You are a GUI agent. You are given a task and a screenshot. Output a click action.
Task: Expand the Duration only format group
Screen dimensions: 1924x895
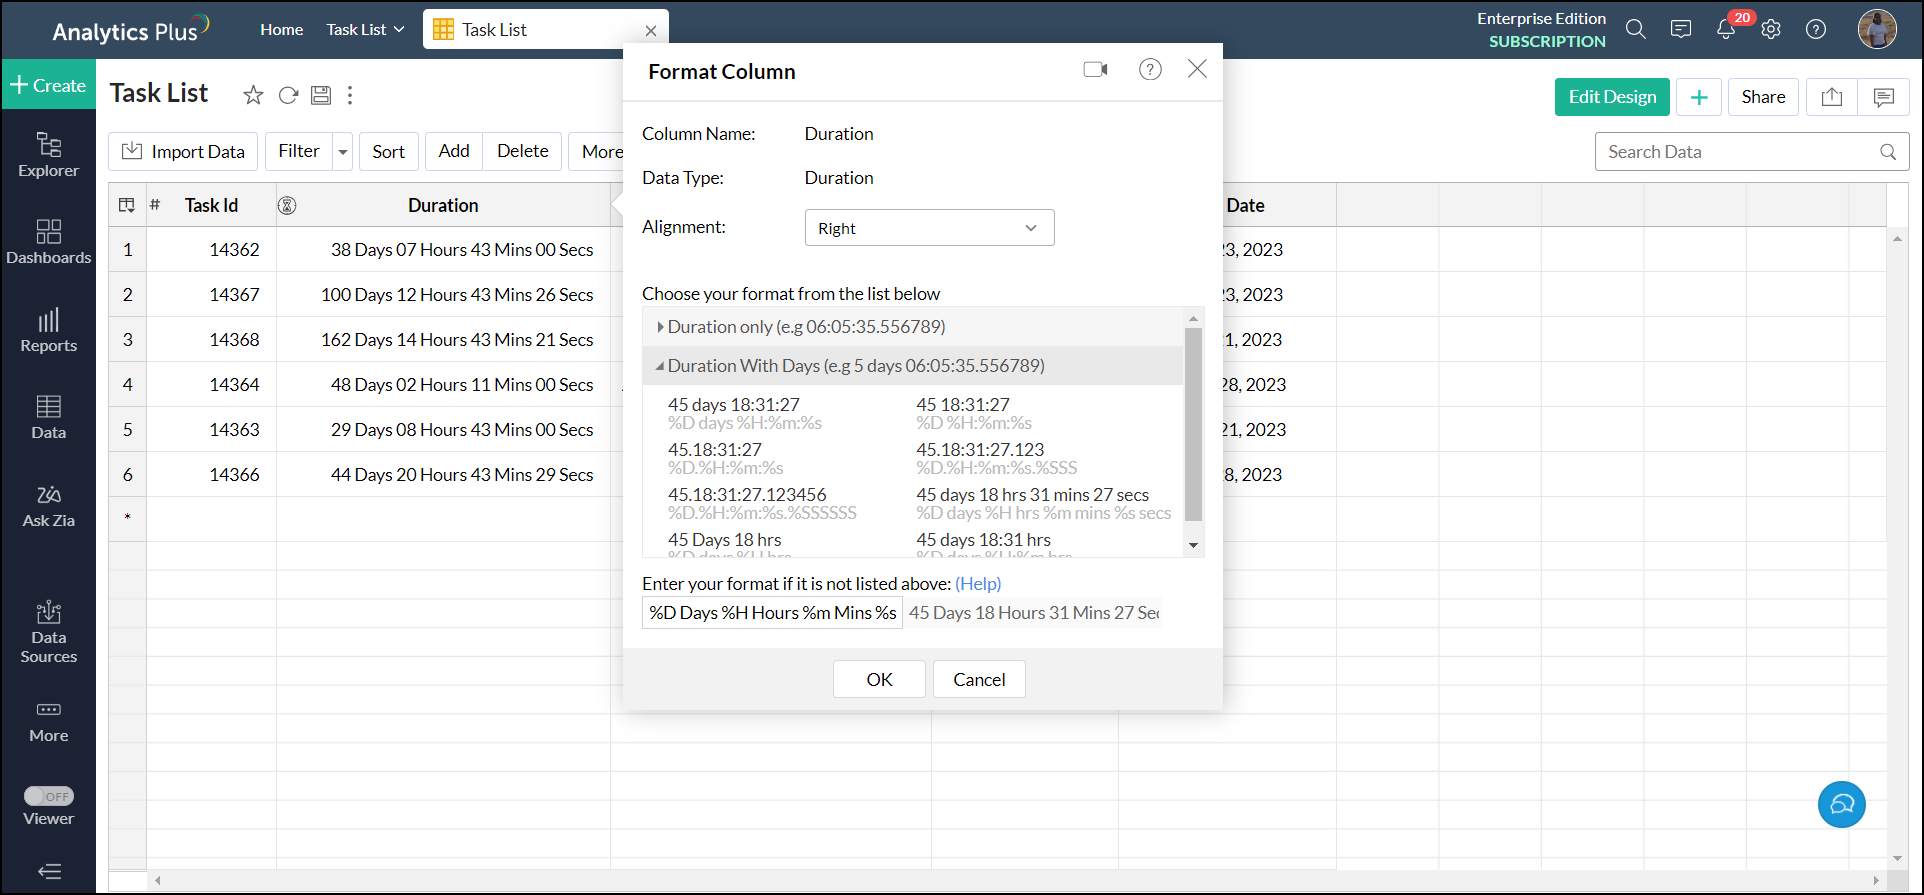click(x=660, y=327)
